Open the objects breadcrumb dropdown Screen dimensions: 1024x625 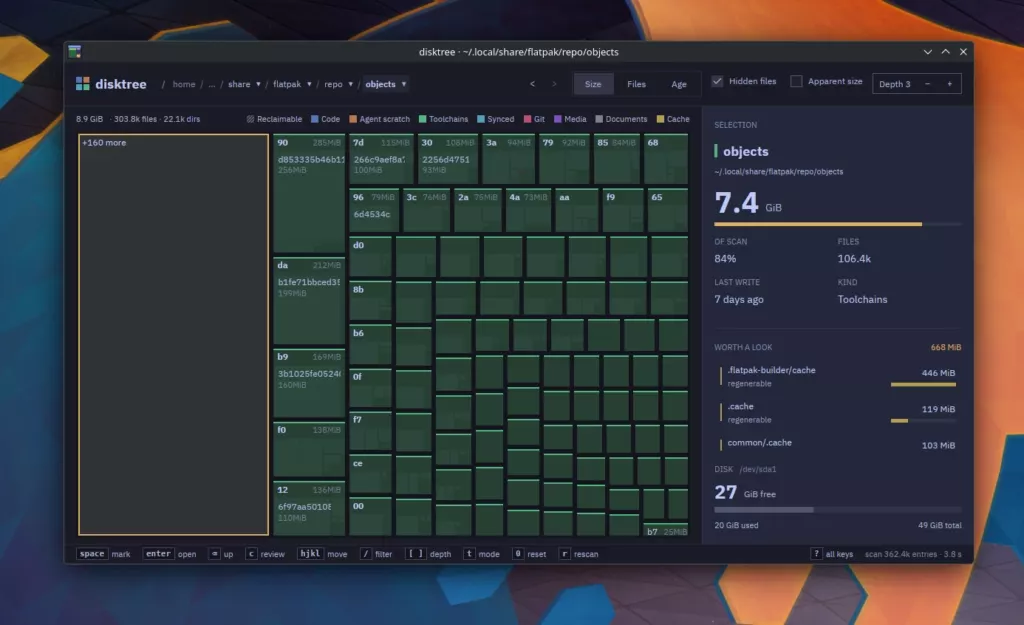[x=404, y=84]
